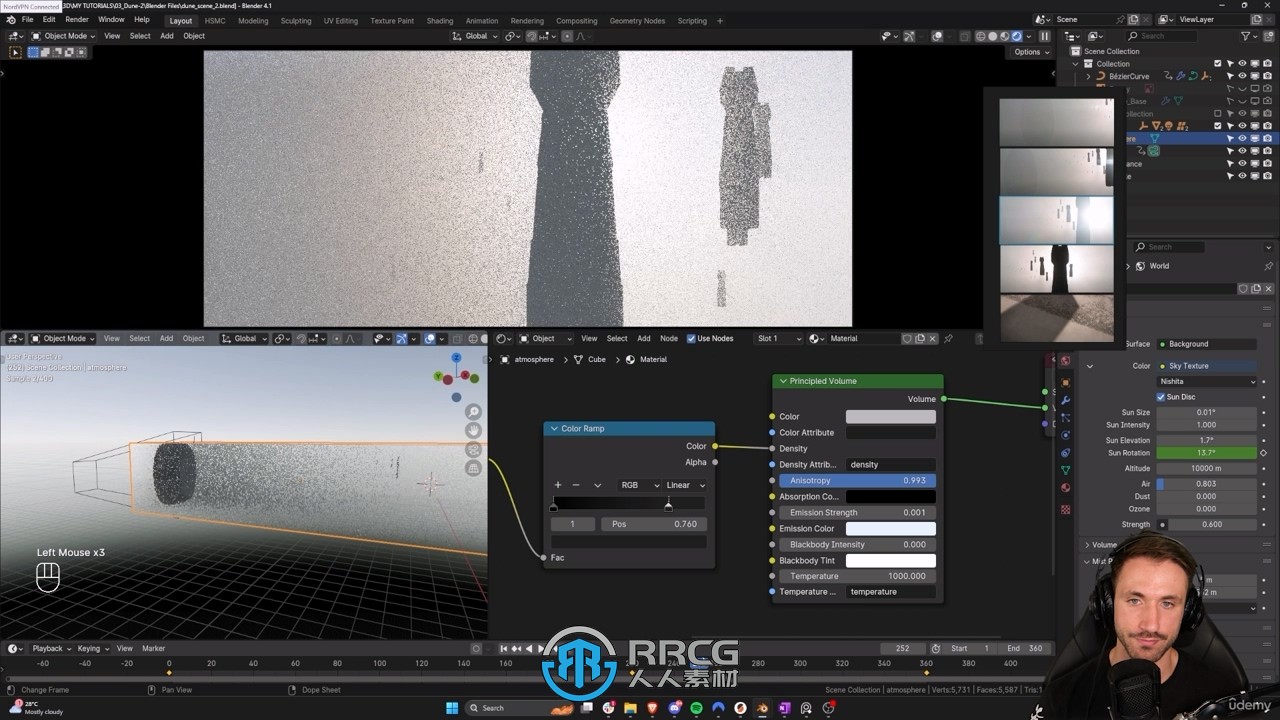Open the Global orientation dropdown in top viewport
Viewport: 1280px width, 720px height.
(x=476, y=36)
